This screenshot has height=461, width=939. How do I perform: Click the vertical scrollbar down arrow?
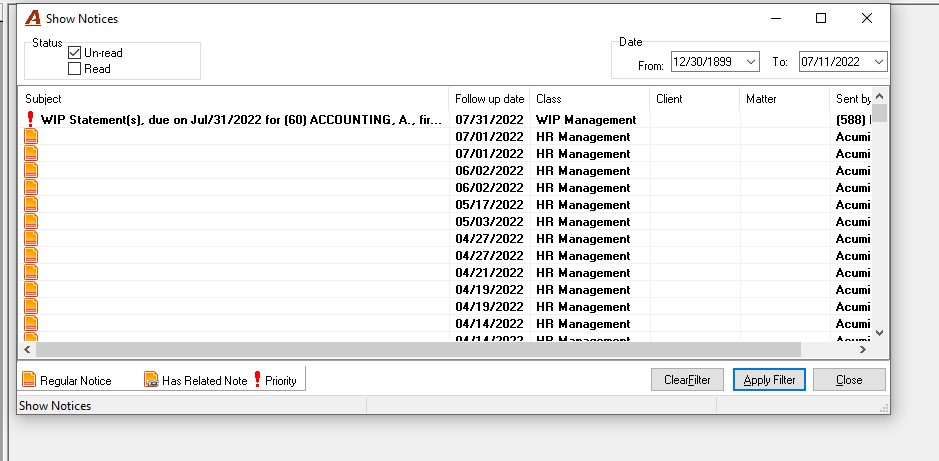(x=879, y=333)
